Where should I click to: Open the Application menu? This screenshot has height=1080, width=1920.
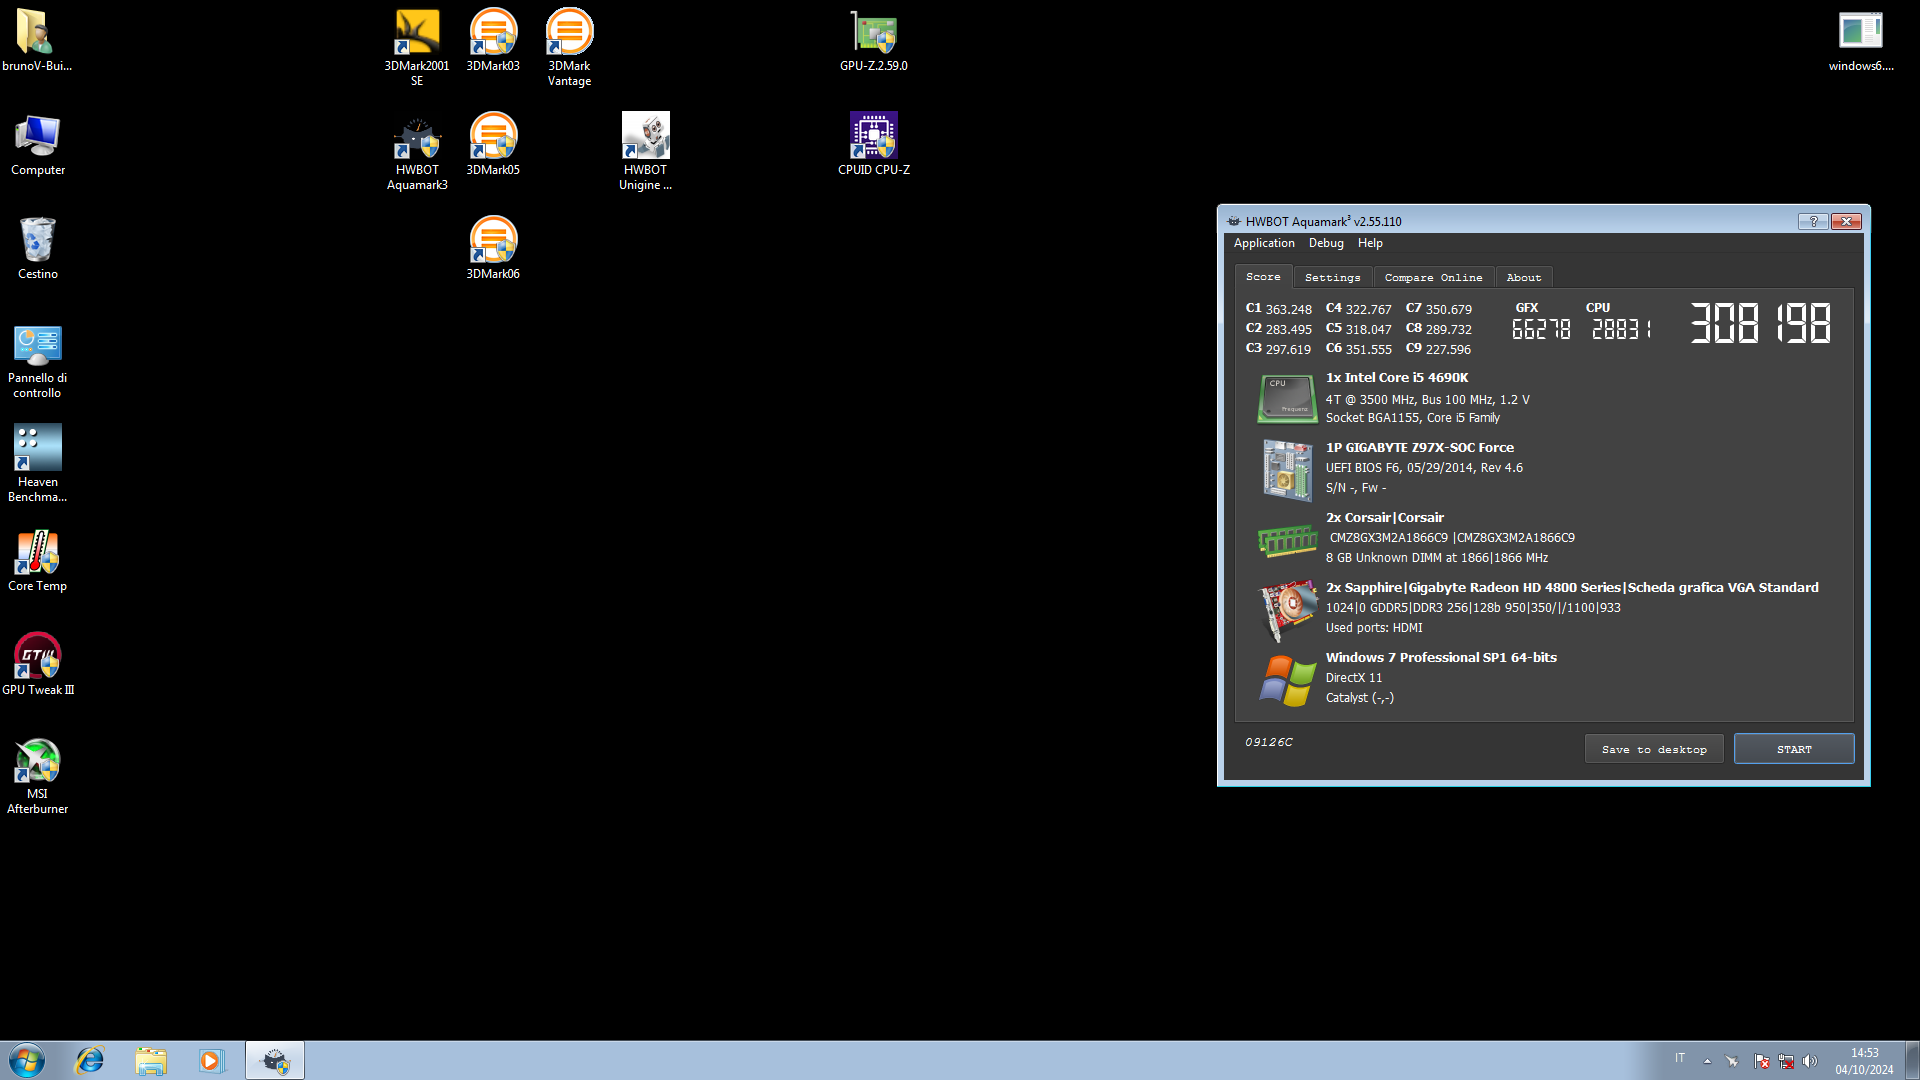pos(1264,243)
